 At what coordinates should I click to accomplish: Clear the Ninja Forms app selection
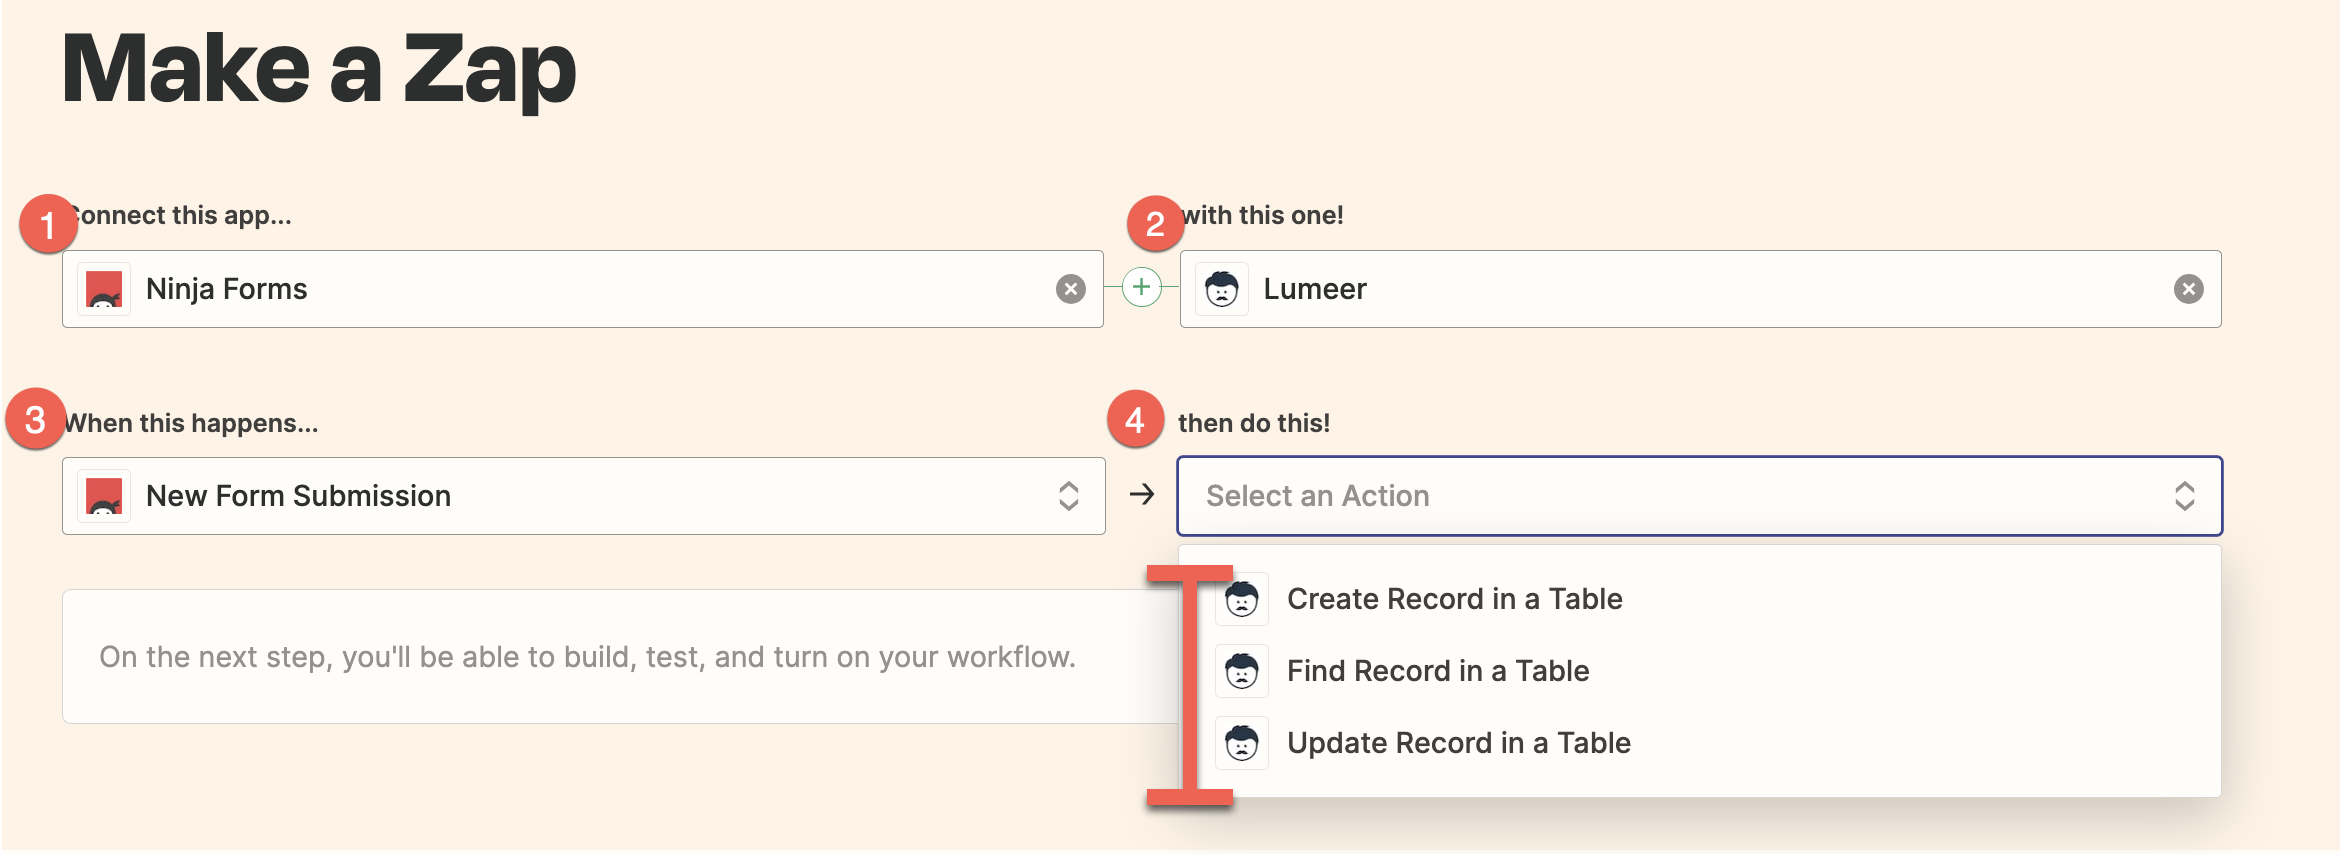pyautogui.click(x=1070, y=289)
